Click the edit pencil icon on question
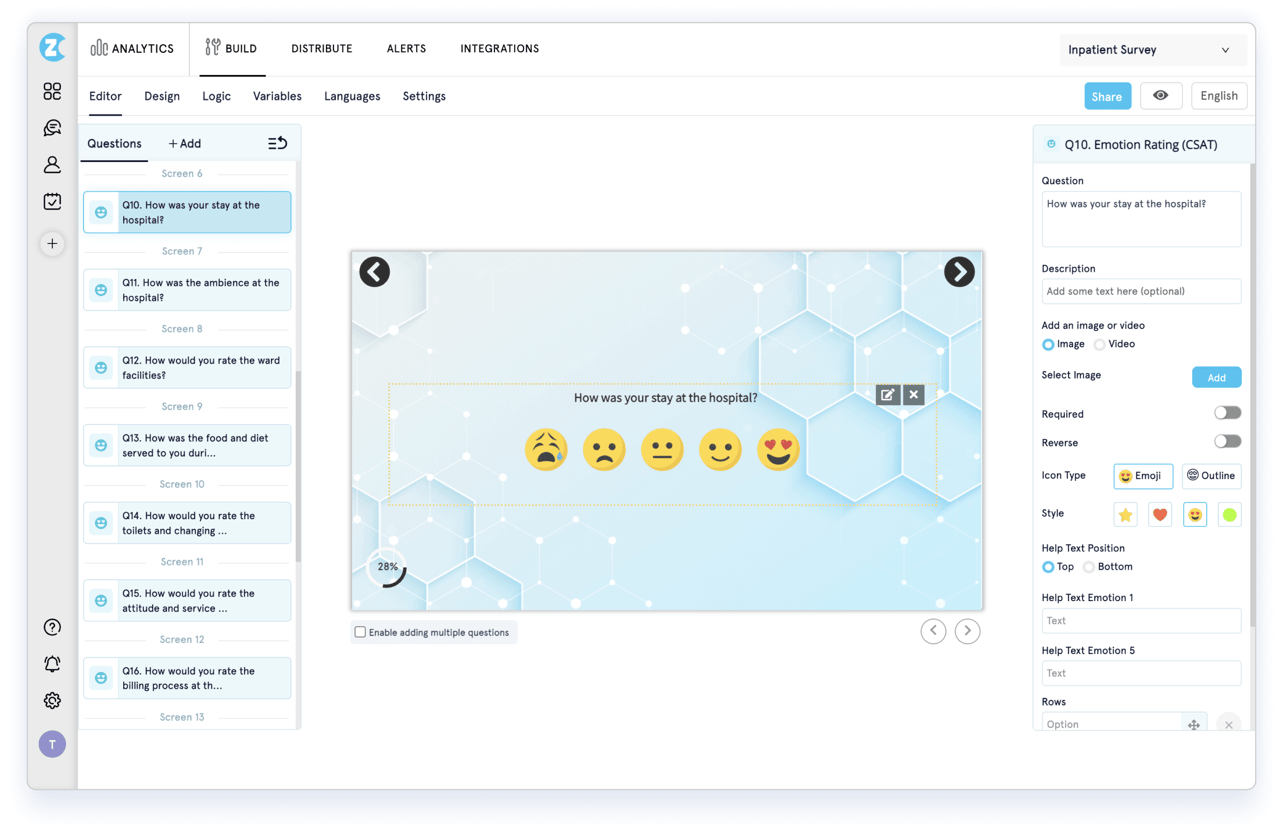The image size is (1283, 834). point(887,395)
